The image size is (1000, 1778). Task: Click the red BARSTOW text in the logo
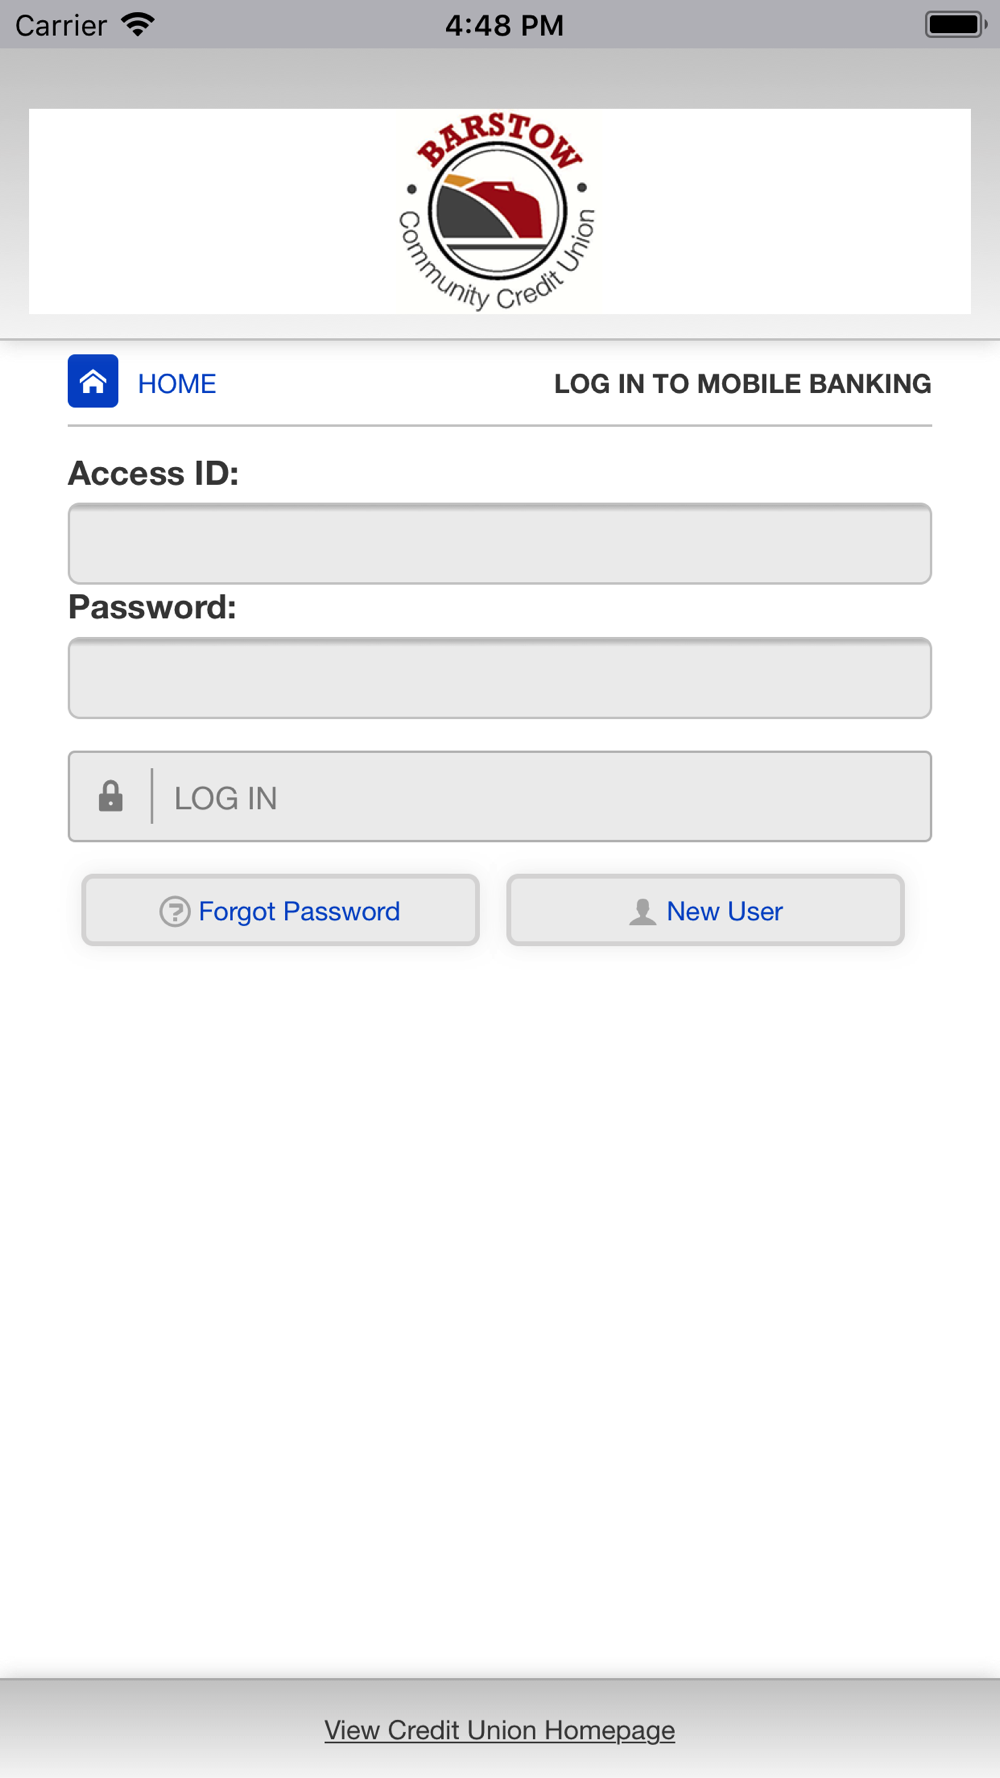[499, 138]
